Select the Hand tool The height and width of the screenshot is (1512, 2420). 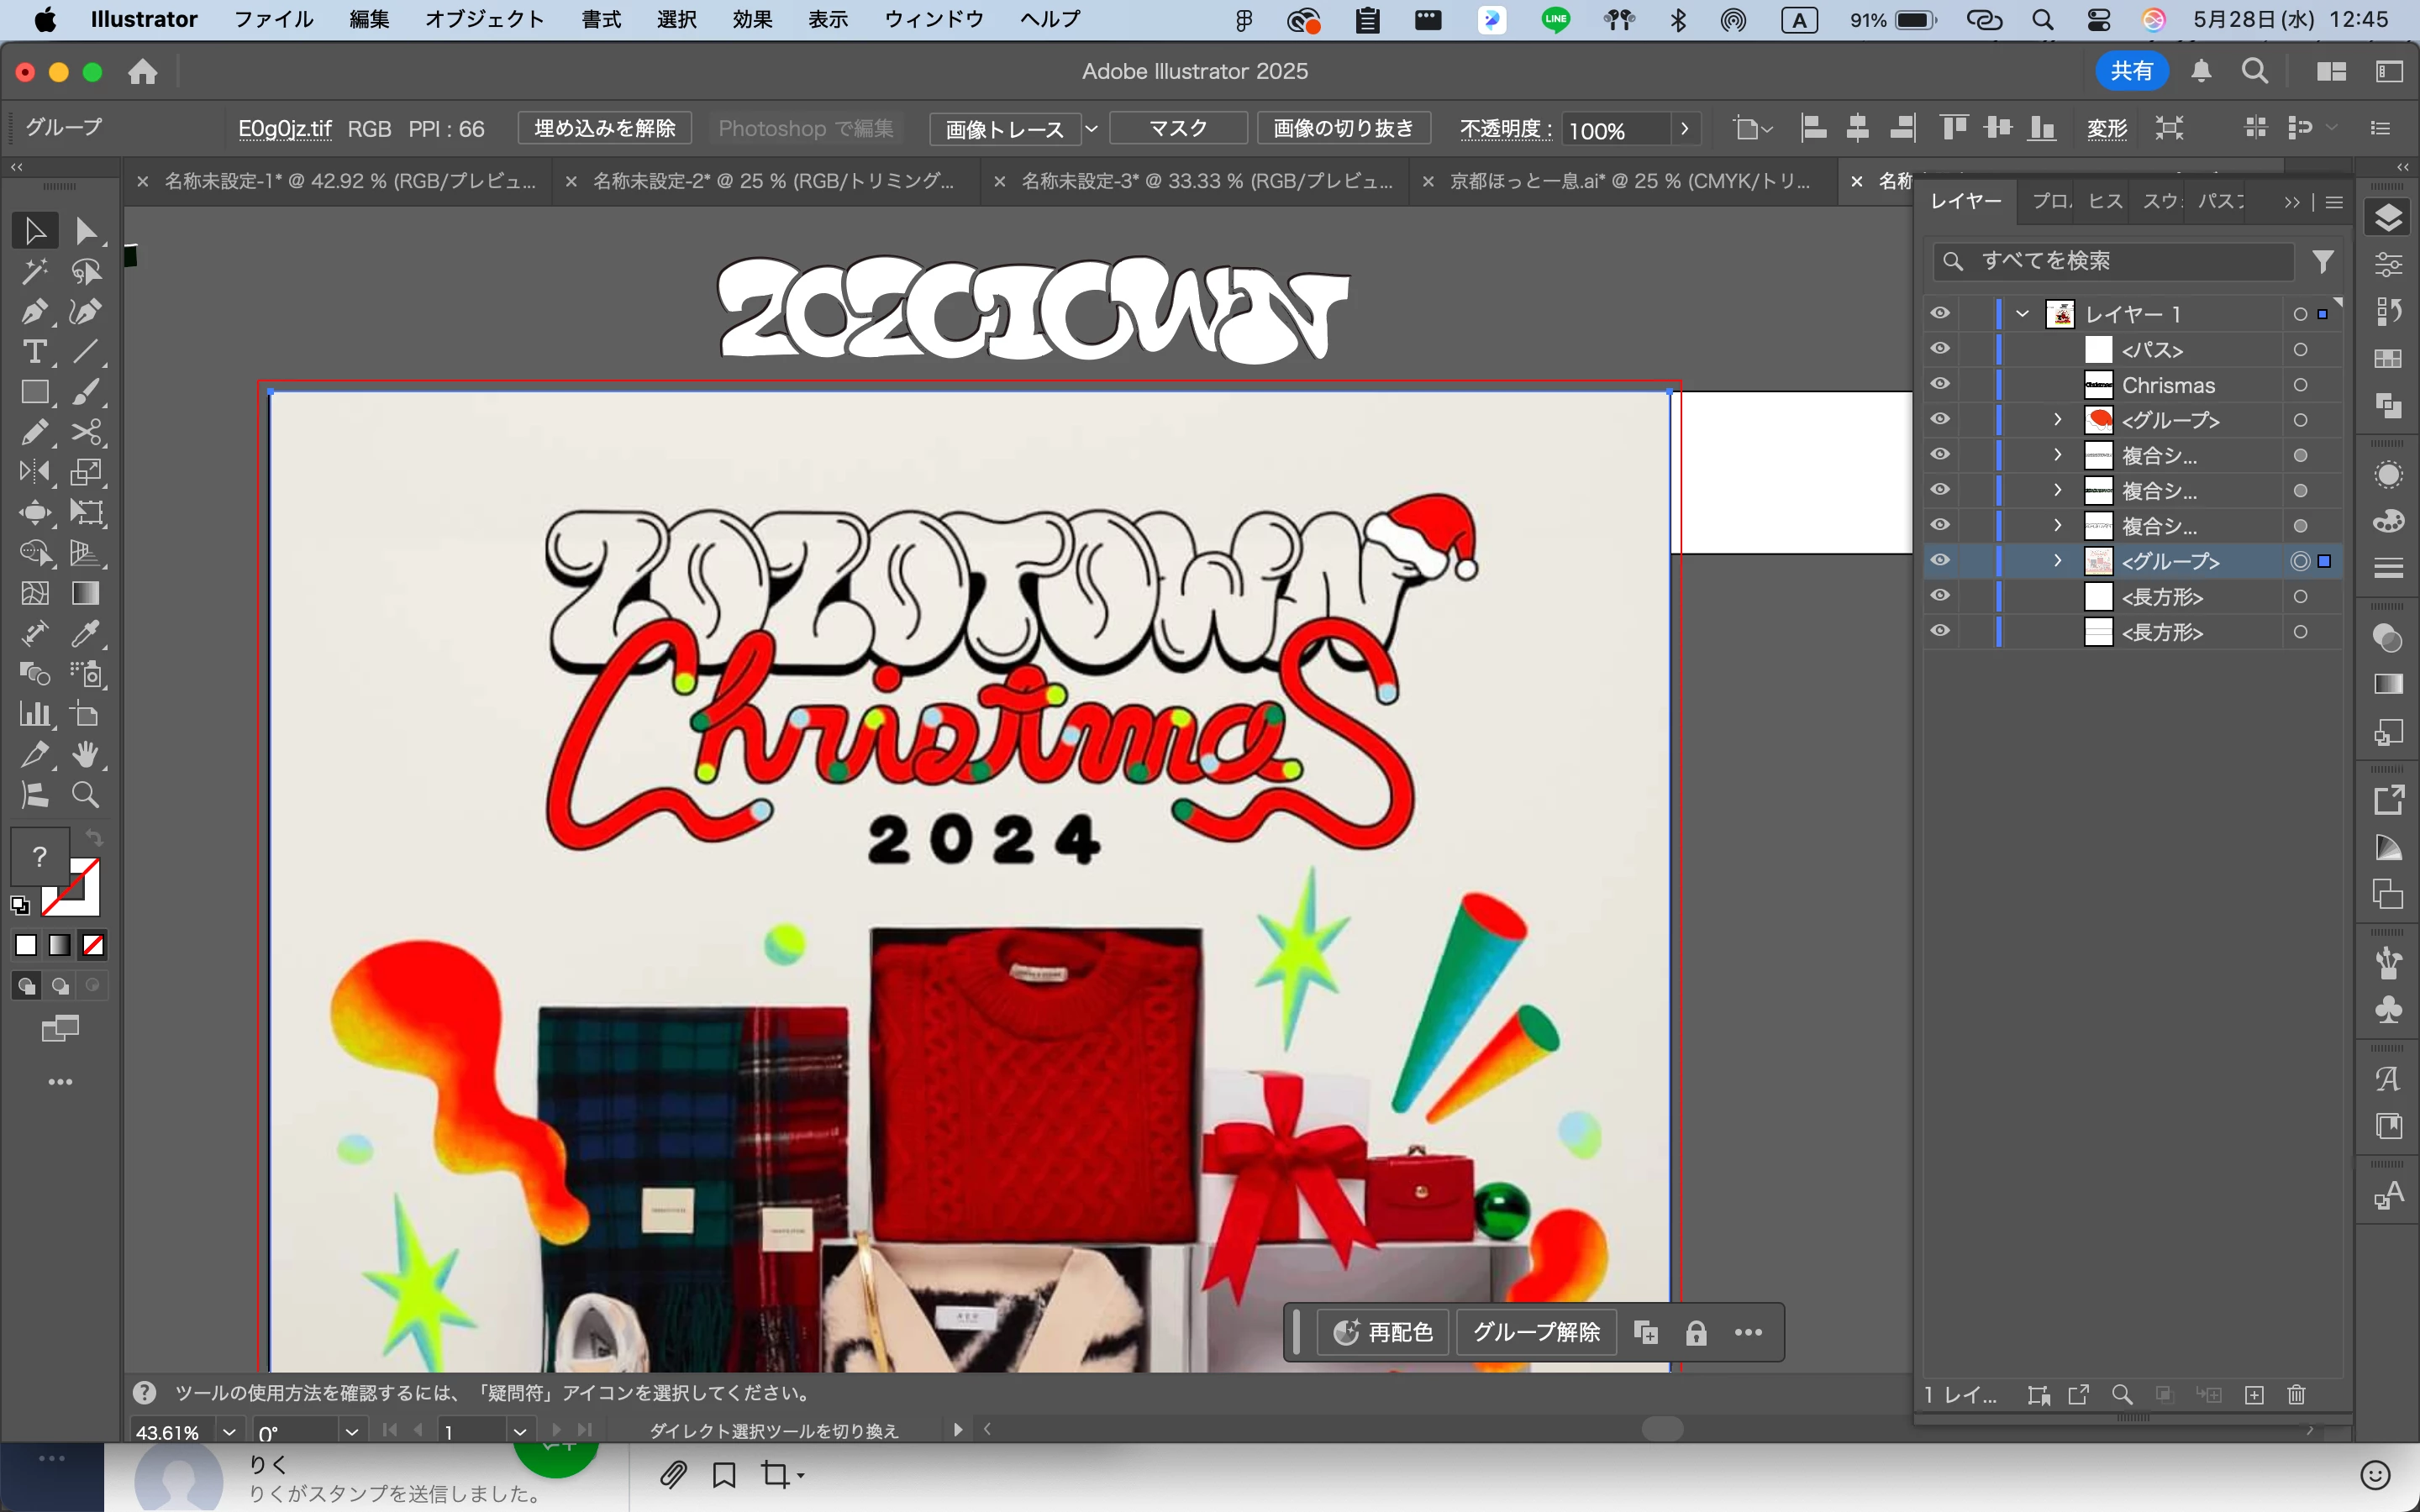[x=86, y=755]
